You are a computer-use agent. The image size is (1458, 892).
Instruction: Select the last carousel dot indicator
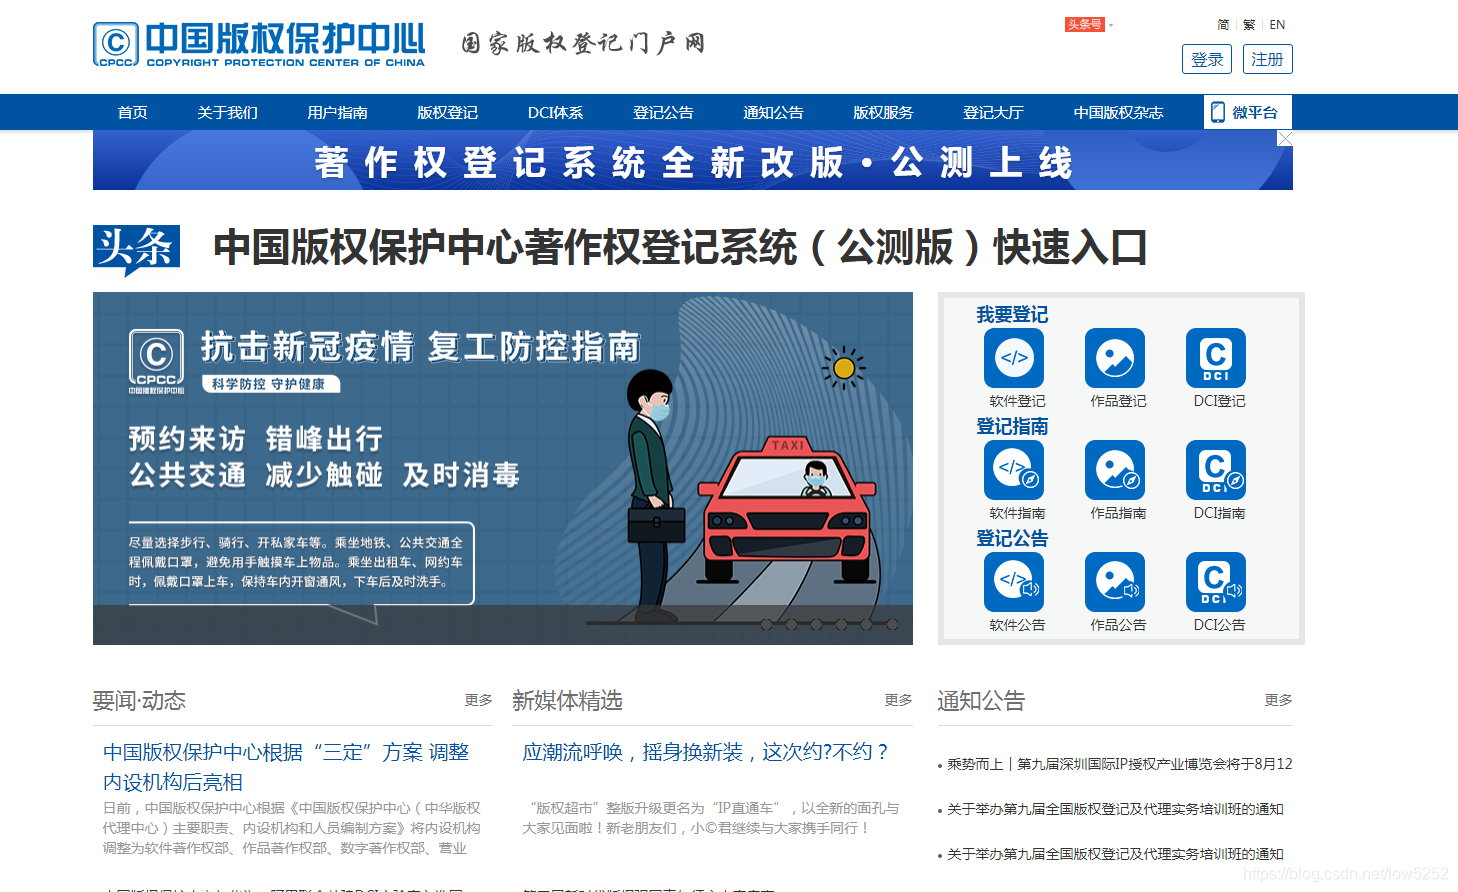click(892, 624)
